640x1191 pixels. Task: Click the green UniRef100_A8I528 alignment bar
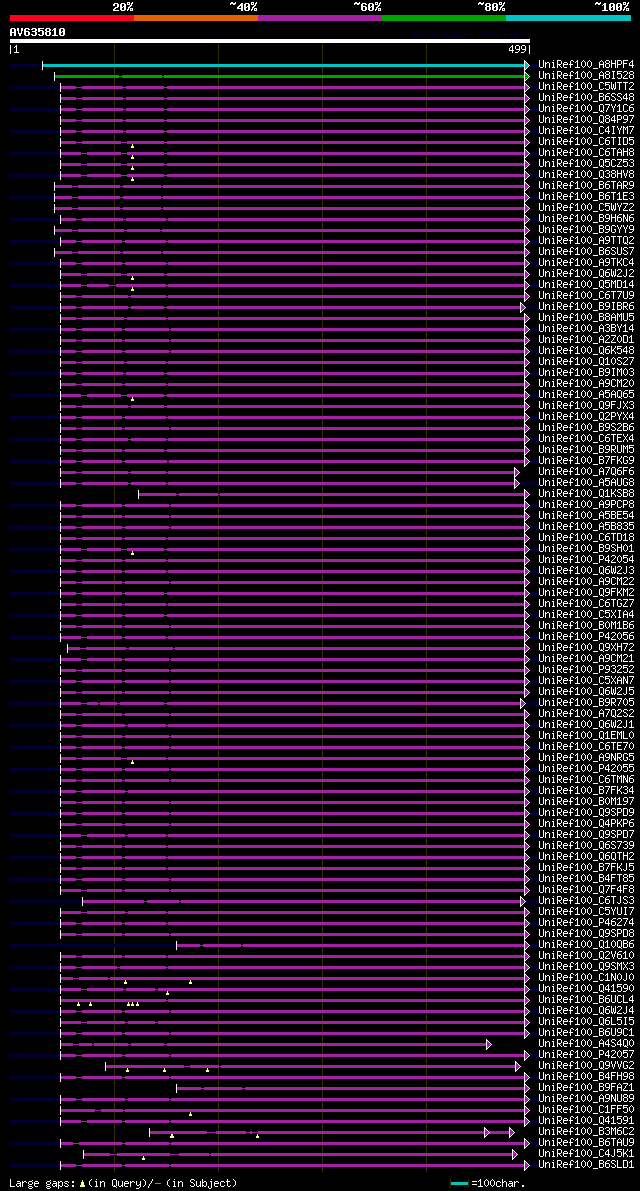tap(290, 76)
